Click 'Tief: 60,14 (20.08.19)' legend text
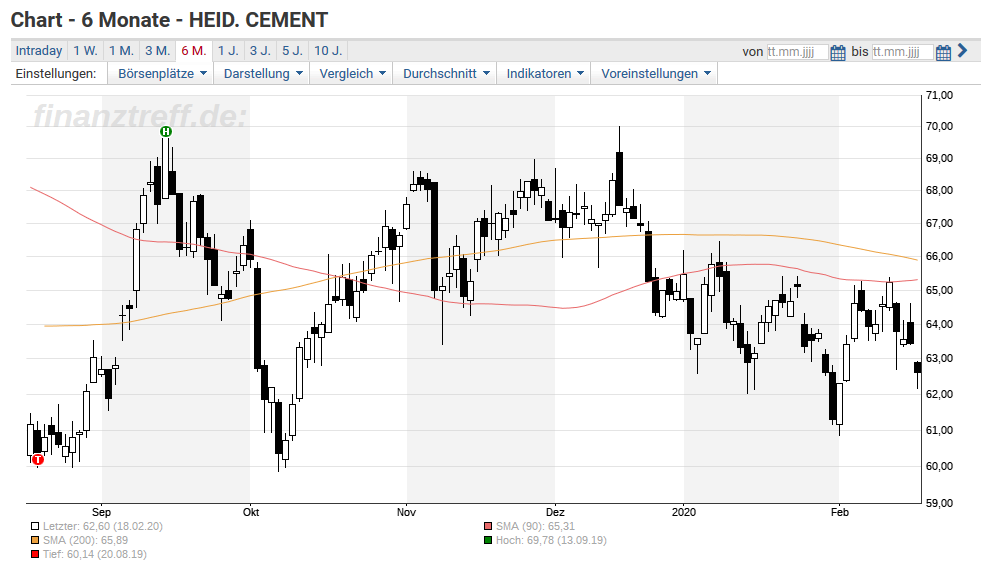Image resolution: width=989 pixels, height=576 pixels. 95,554
